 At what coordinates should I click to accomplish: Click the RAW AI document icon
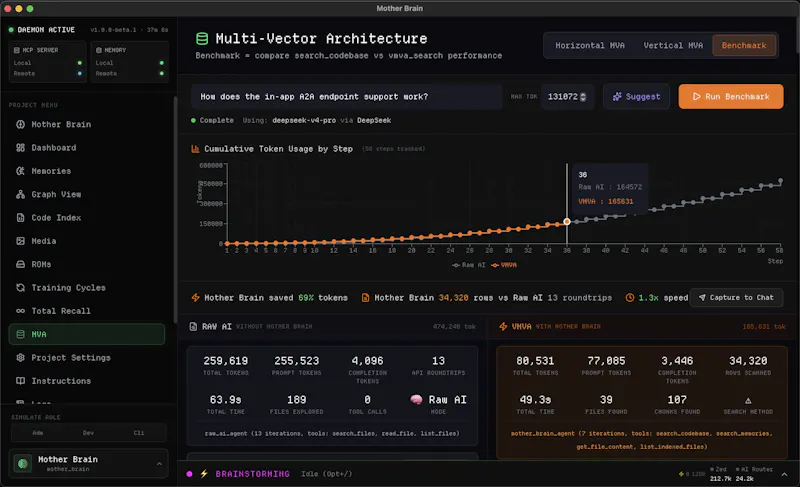[x=193, y=326]
